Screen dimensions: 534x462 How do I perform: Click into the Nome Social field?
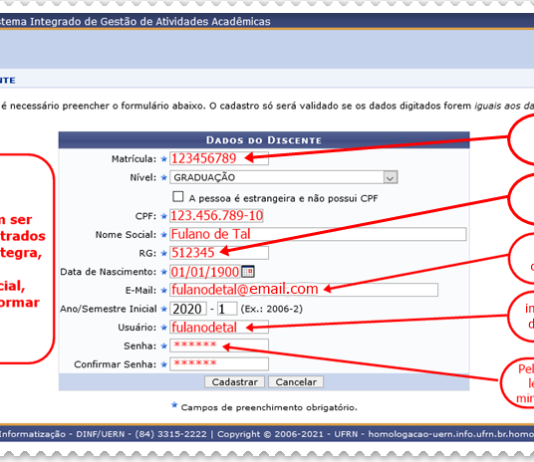click(x=318, y=234)
